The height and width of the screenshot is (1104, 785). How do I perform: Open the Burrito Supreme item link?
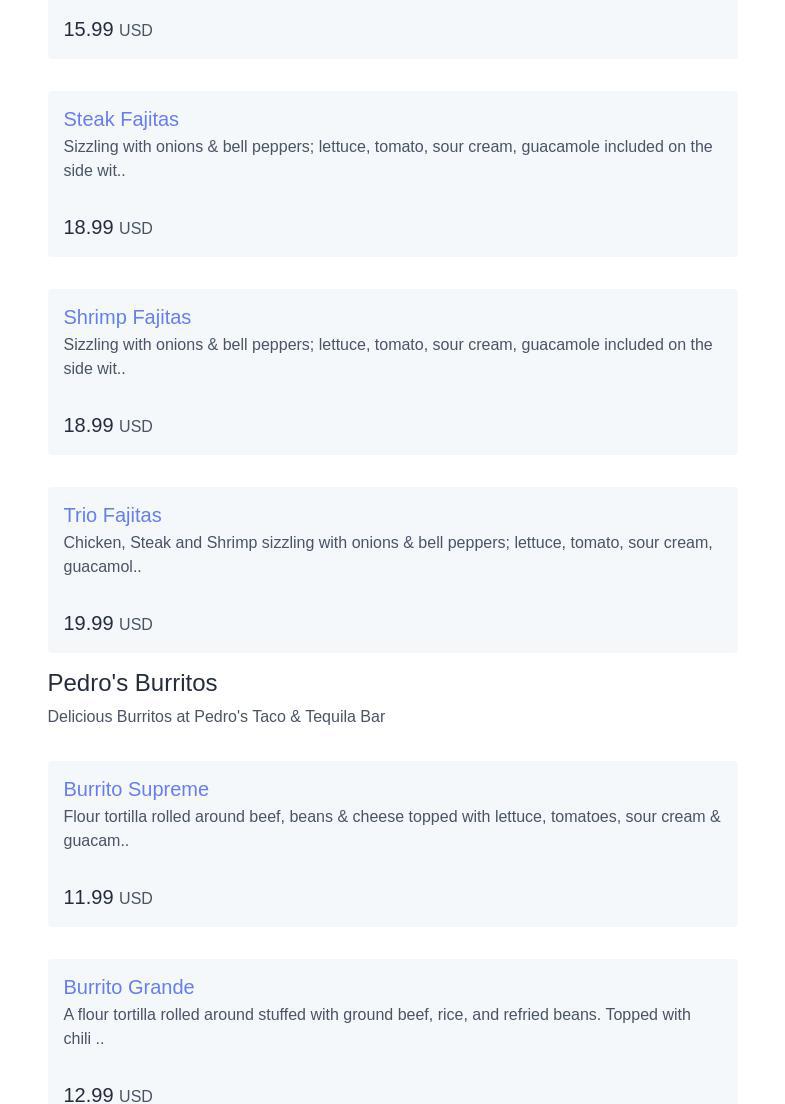(136, 789)
